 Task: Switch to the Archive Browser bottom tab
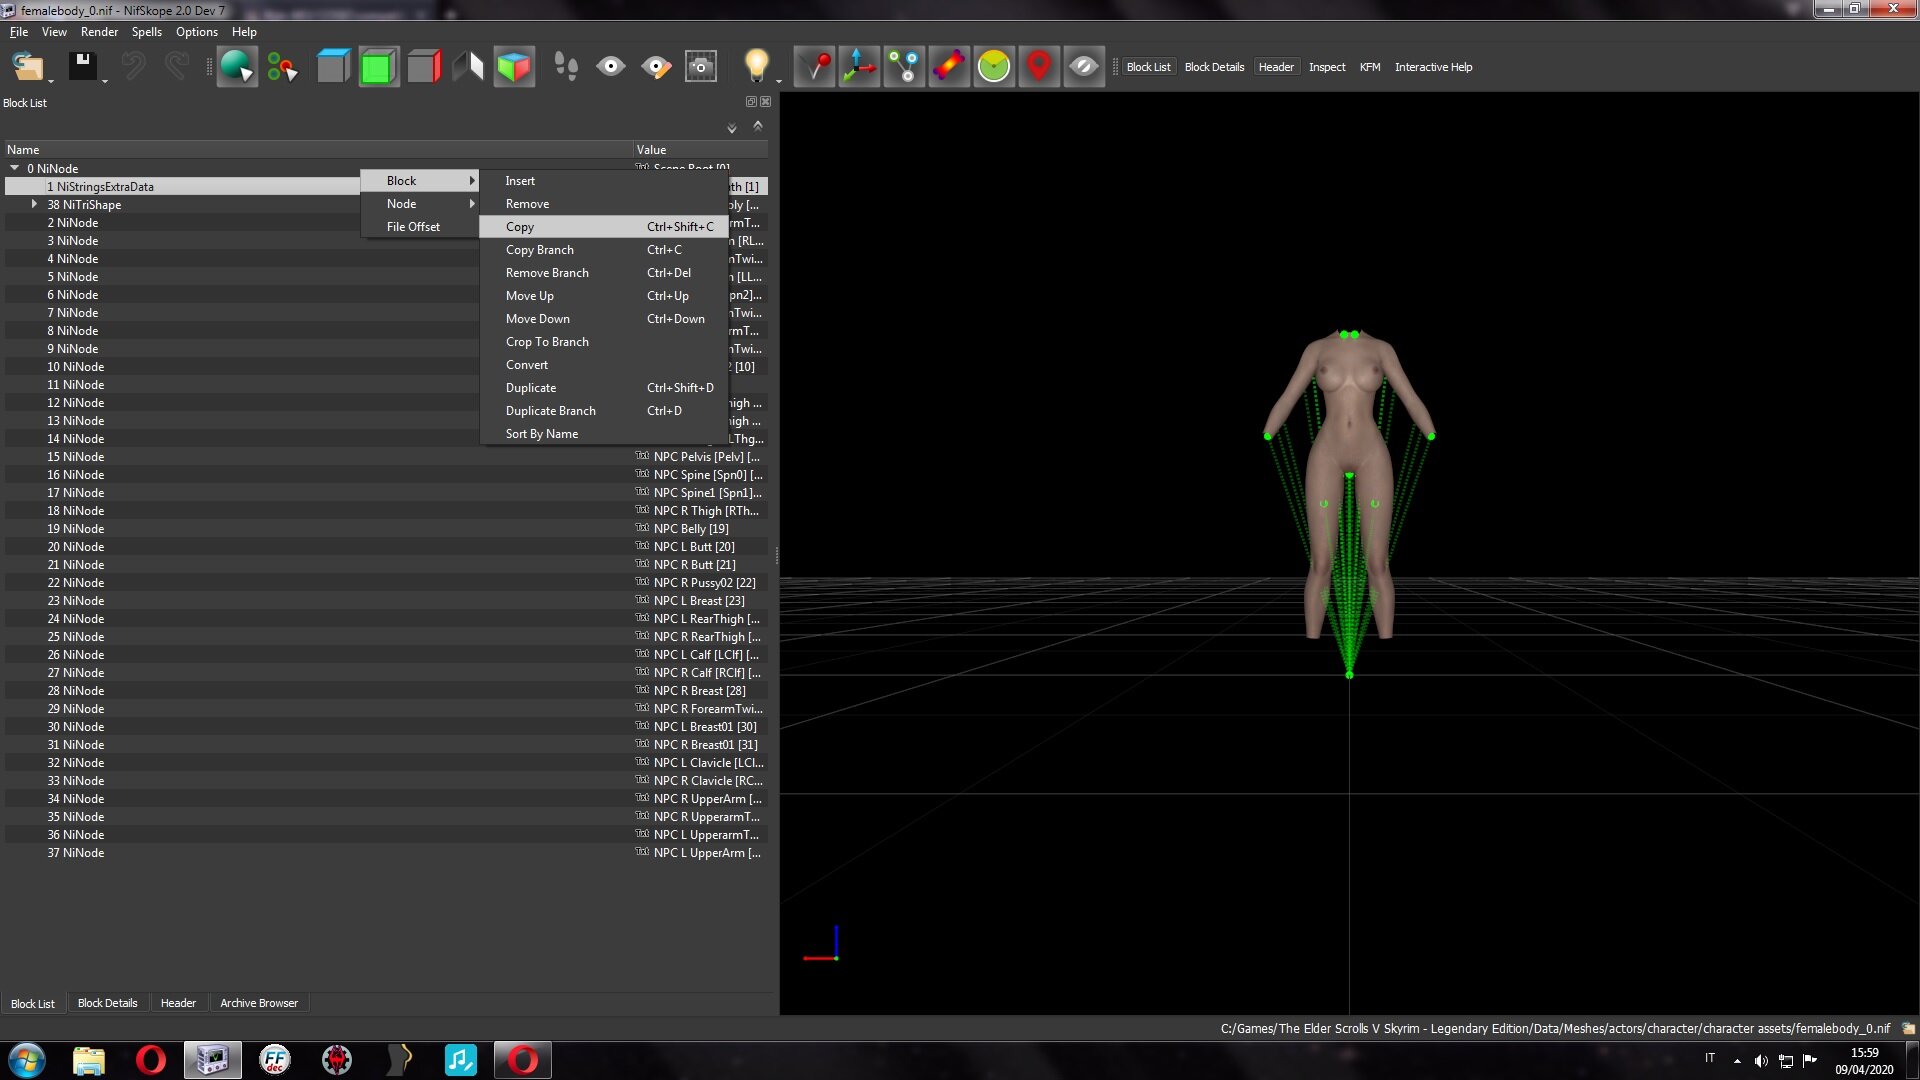[x=259, y=1003]
